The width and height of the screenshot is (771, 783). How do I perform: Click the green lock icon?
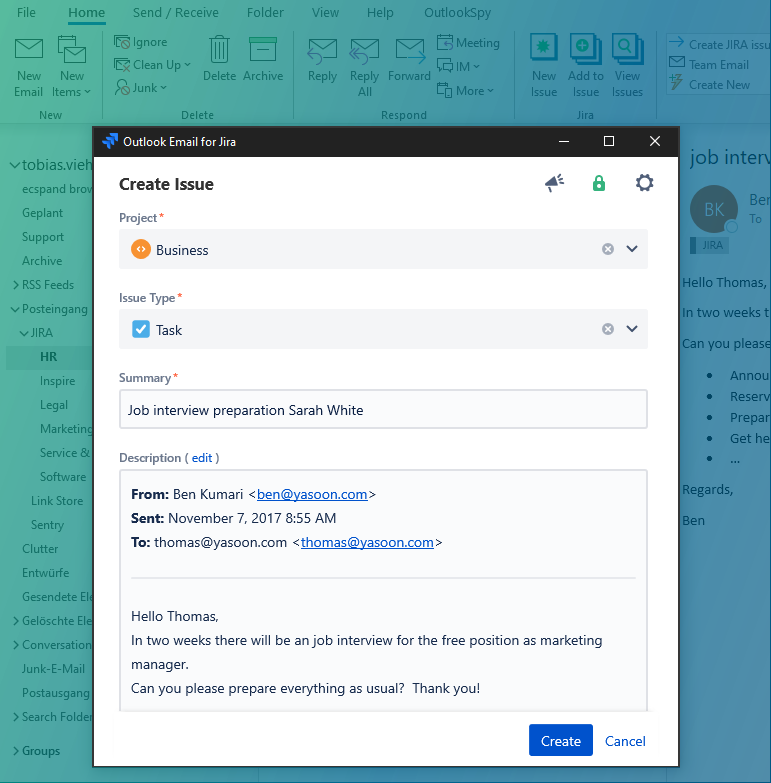[x=599, y=183]
